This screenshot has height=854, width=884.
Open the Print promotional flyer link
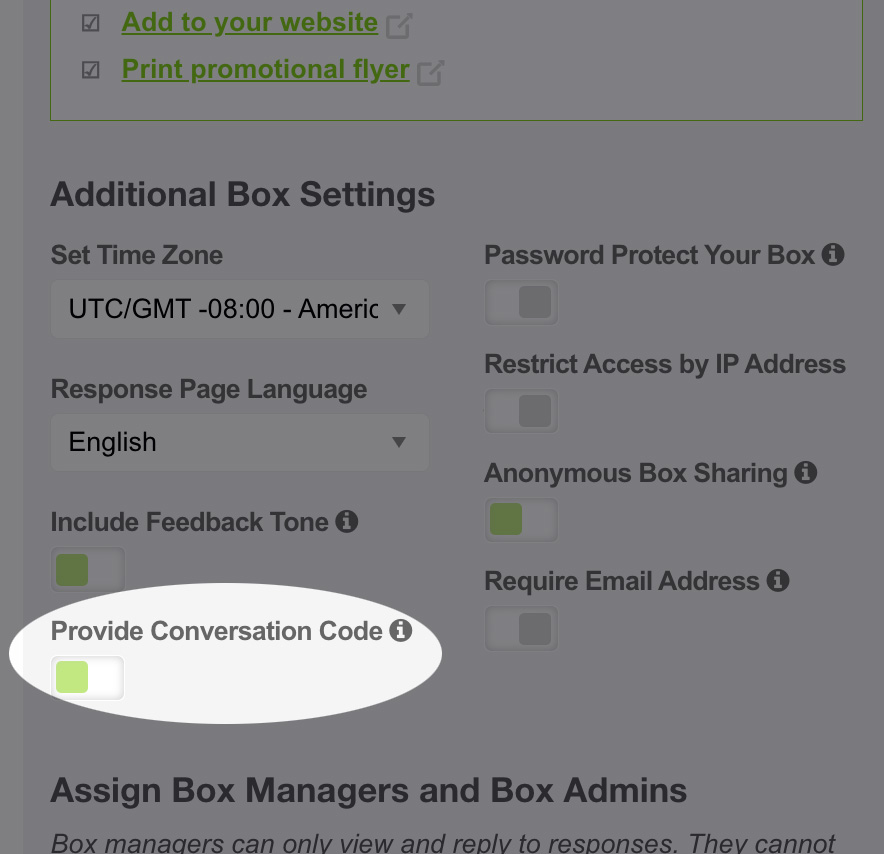pos(265,69)
